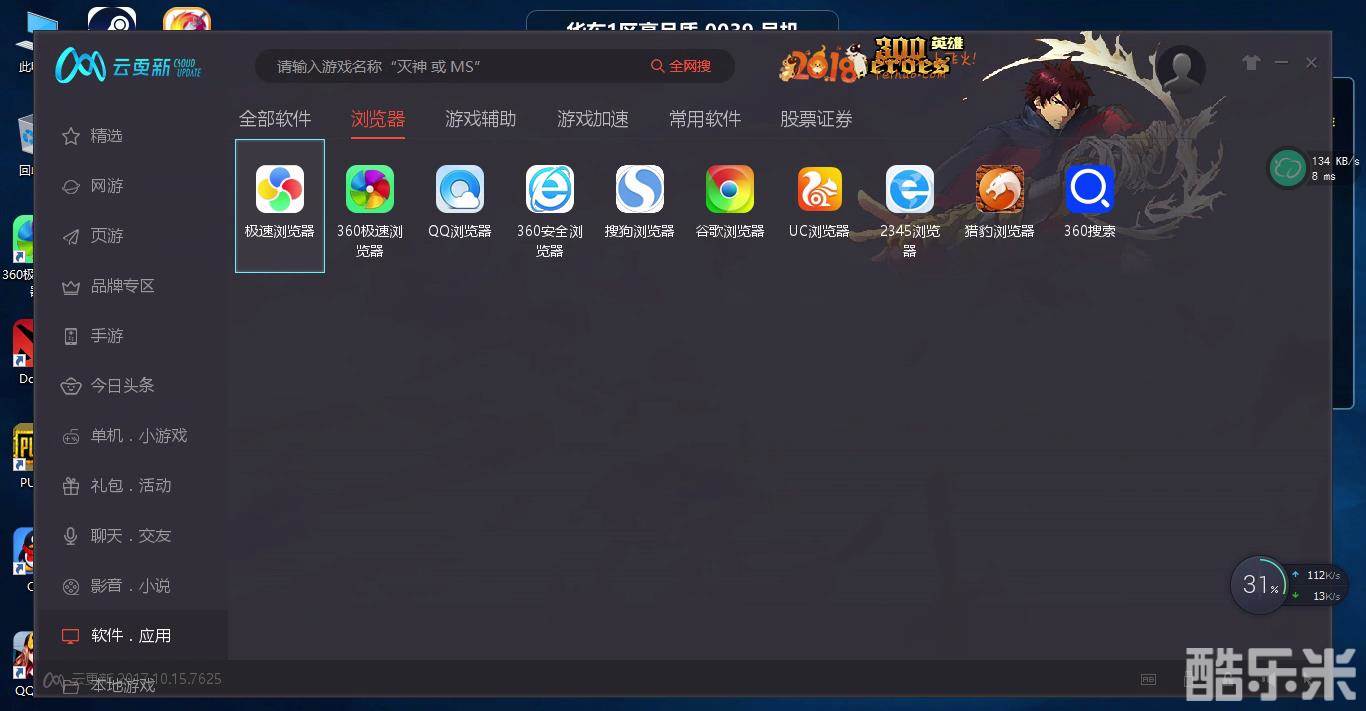Image resolution: width=1366 pixels, height=711 pixels.
Task: Focus the game name search field
Action: tap(450, 66)
